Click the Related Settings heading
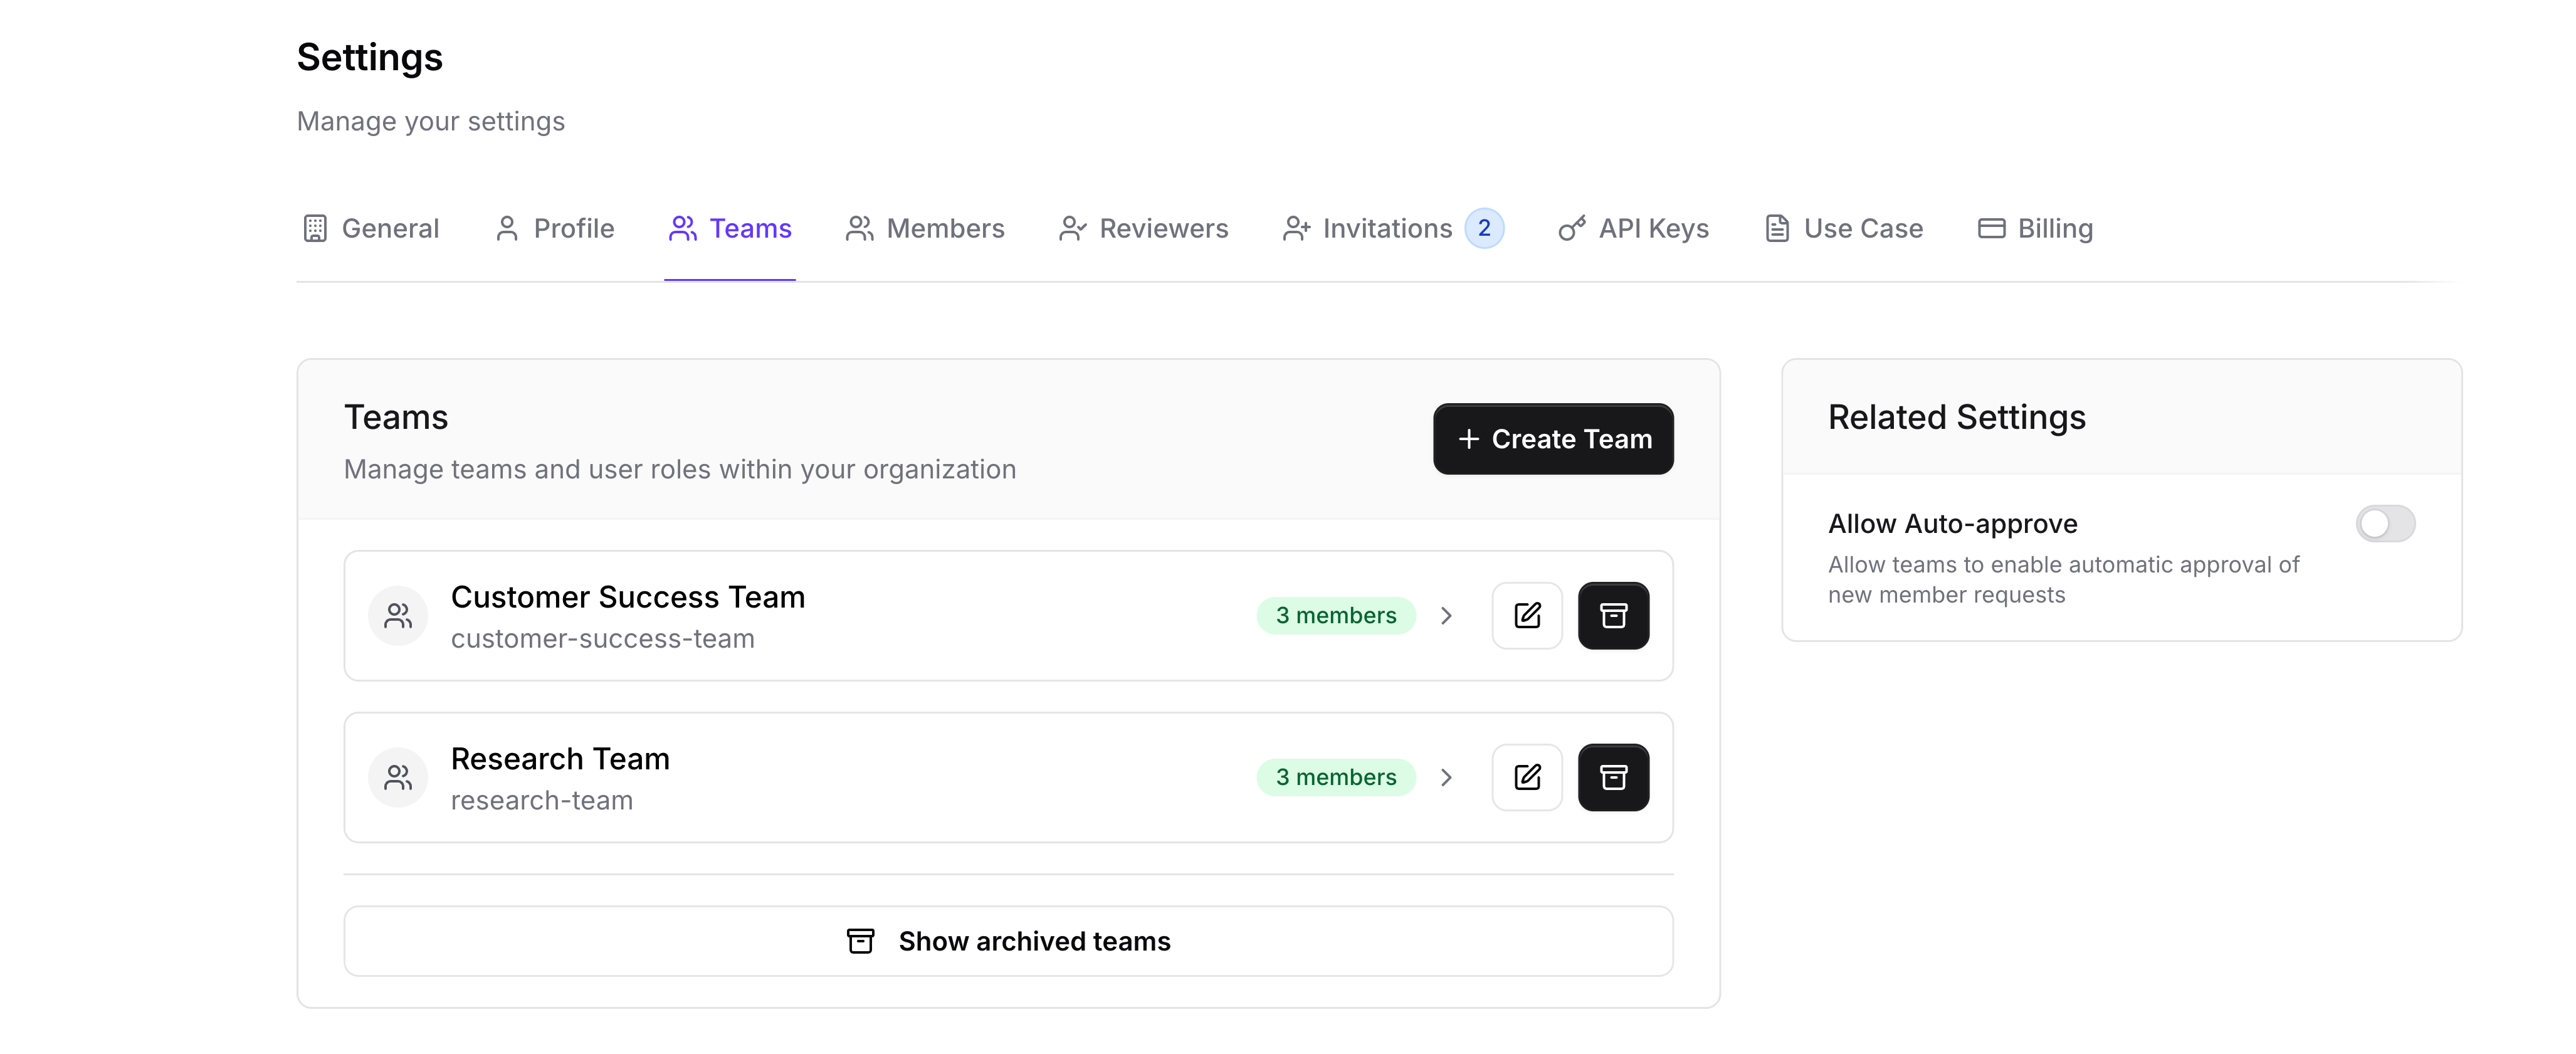This screenshot has height=1054, width=2576. (1957, 417)
